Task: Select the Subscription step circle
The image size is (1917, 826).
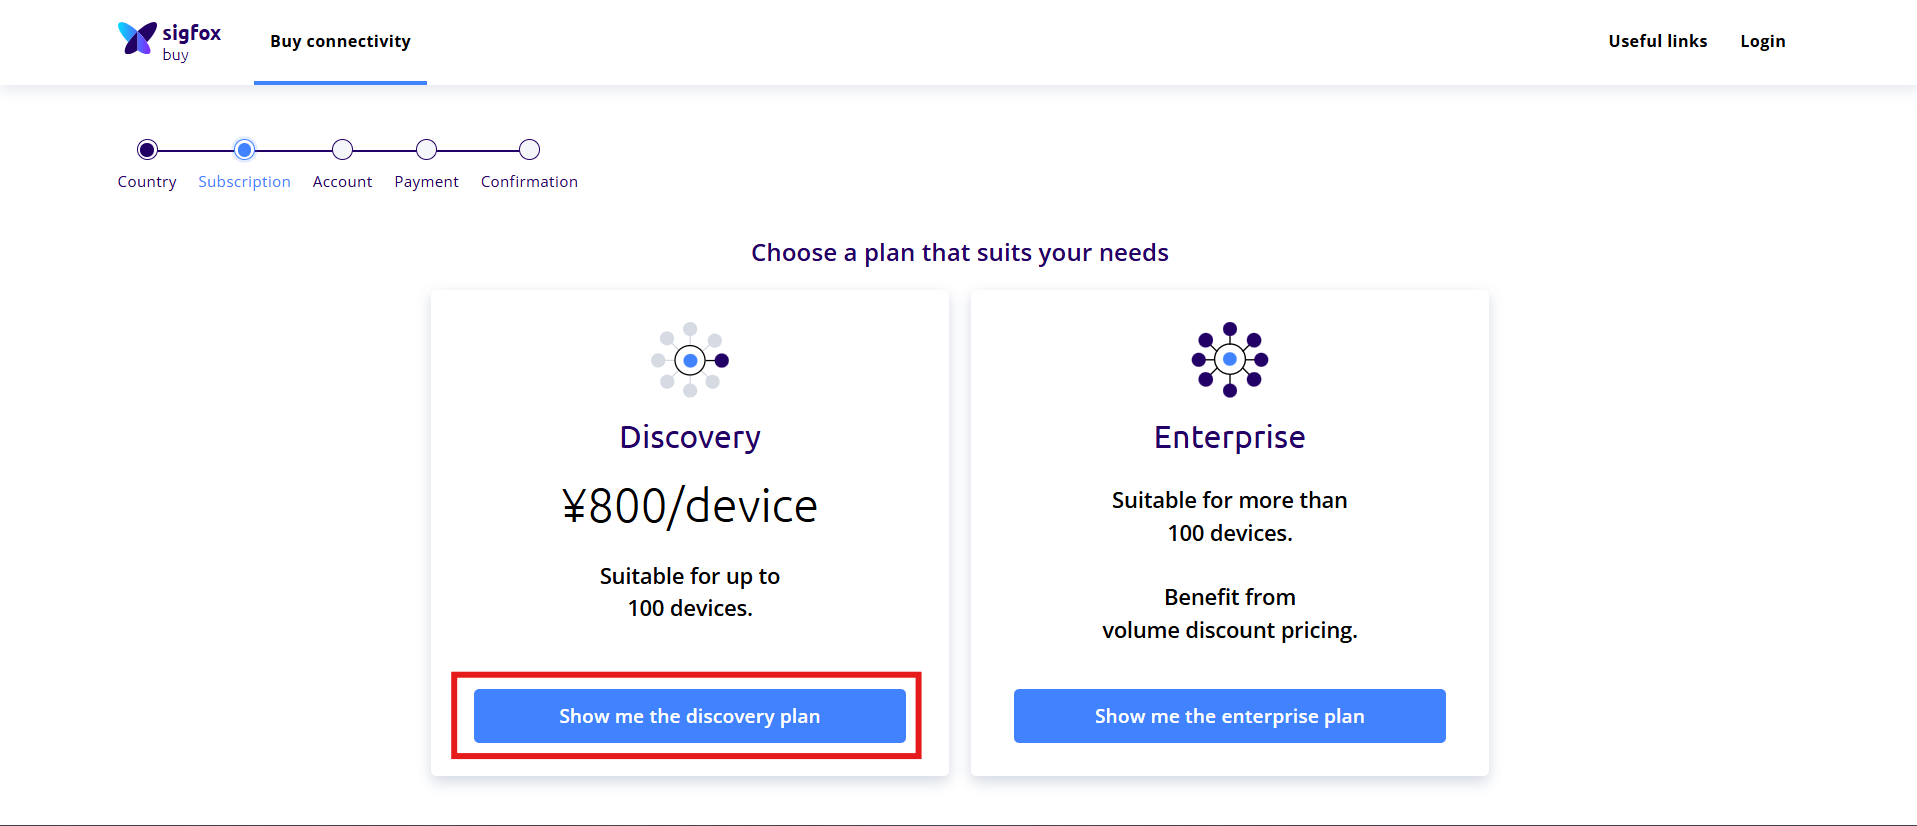Action: [x=244, y=150]
